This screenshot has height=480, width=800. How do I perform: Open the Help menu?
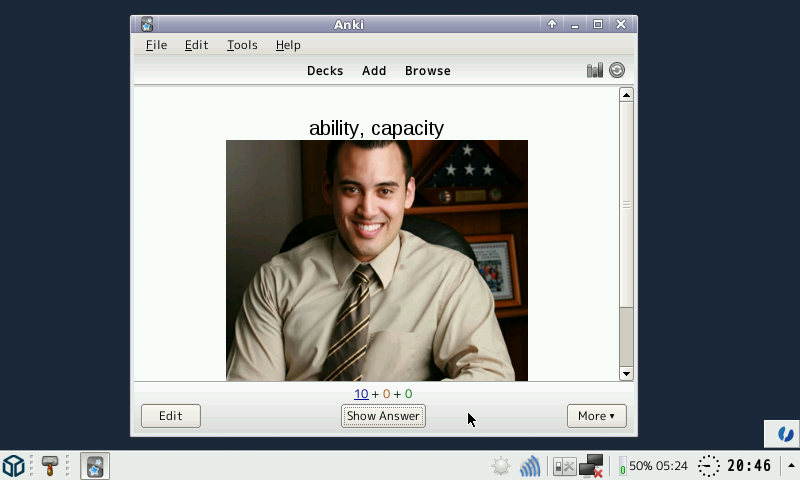[x=288, y=45]
